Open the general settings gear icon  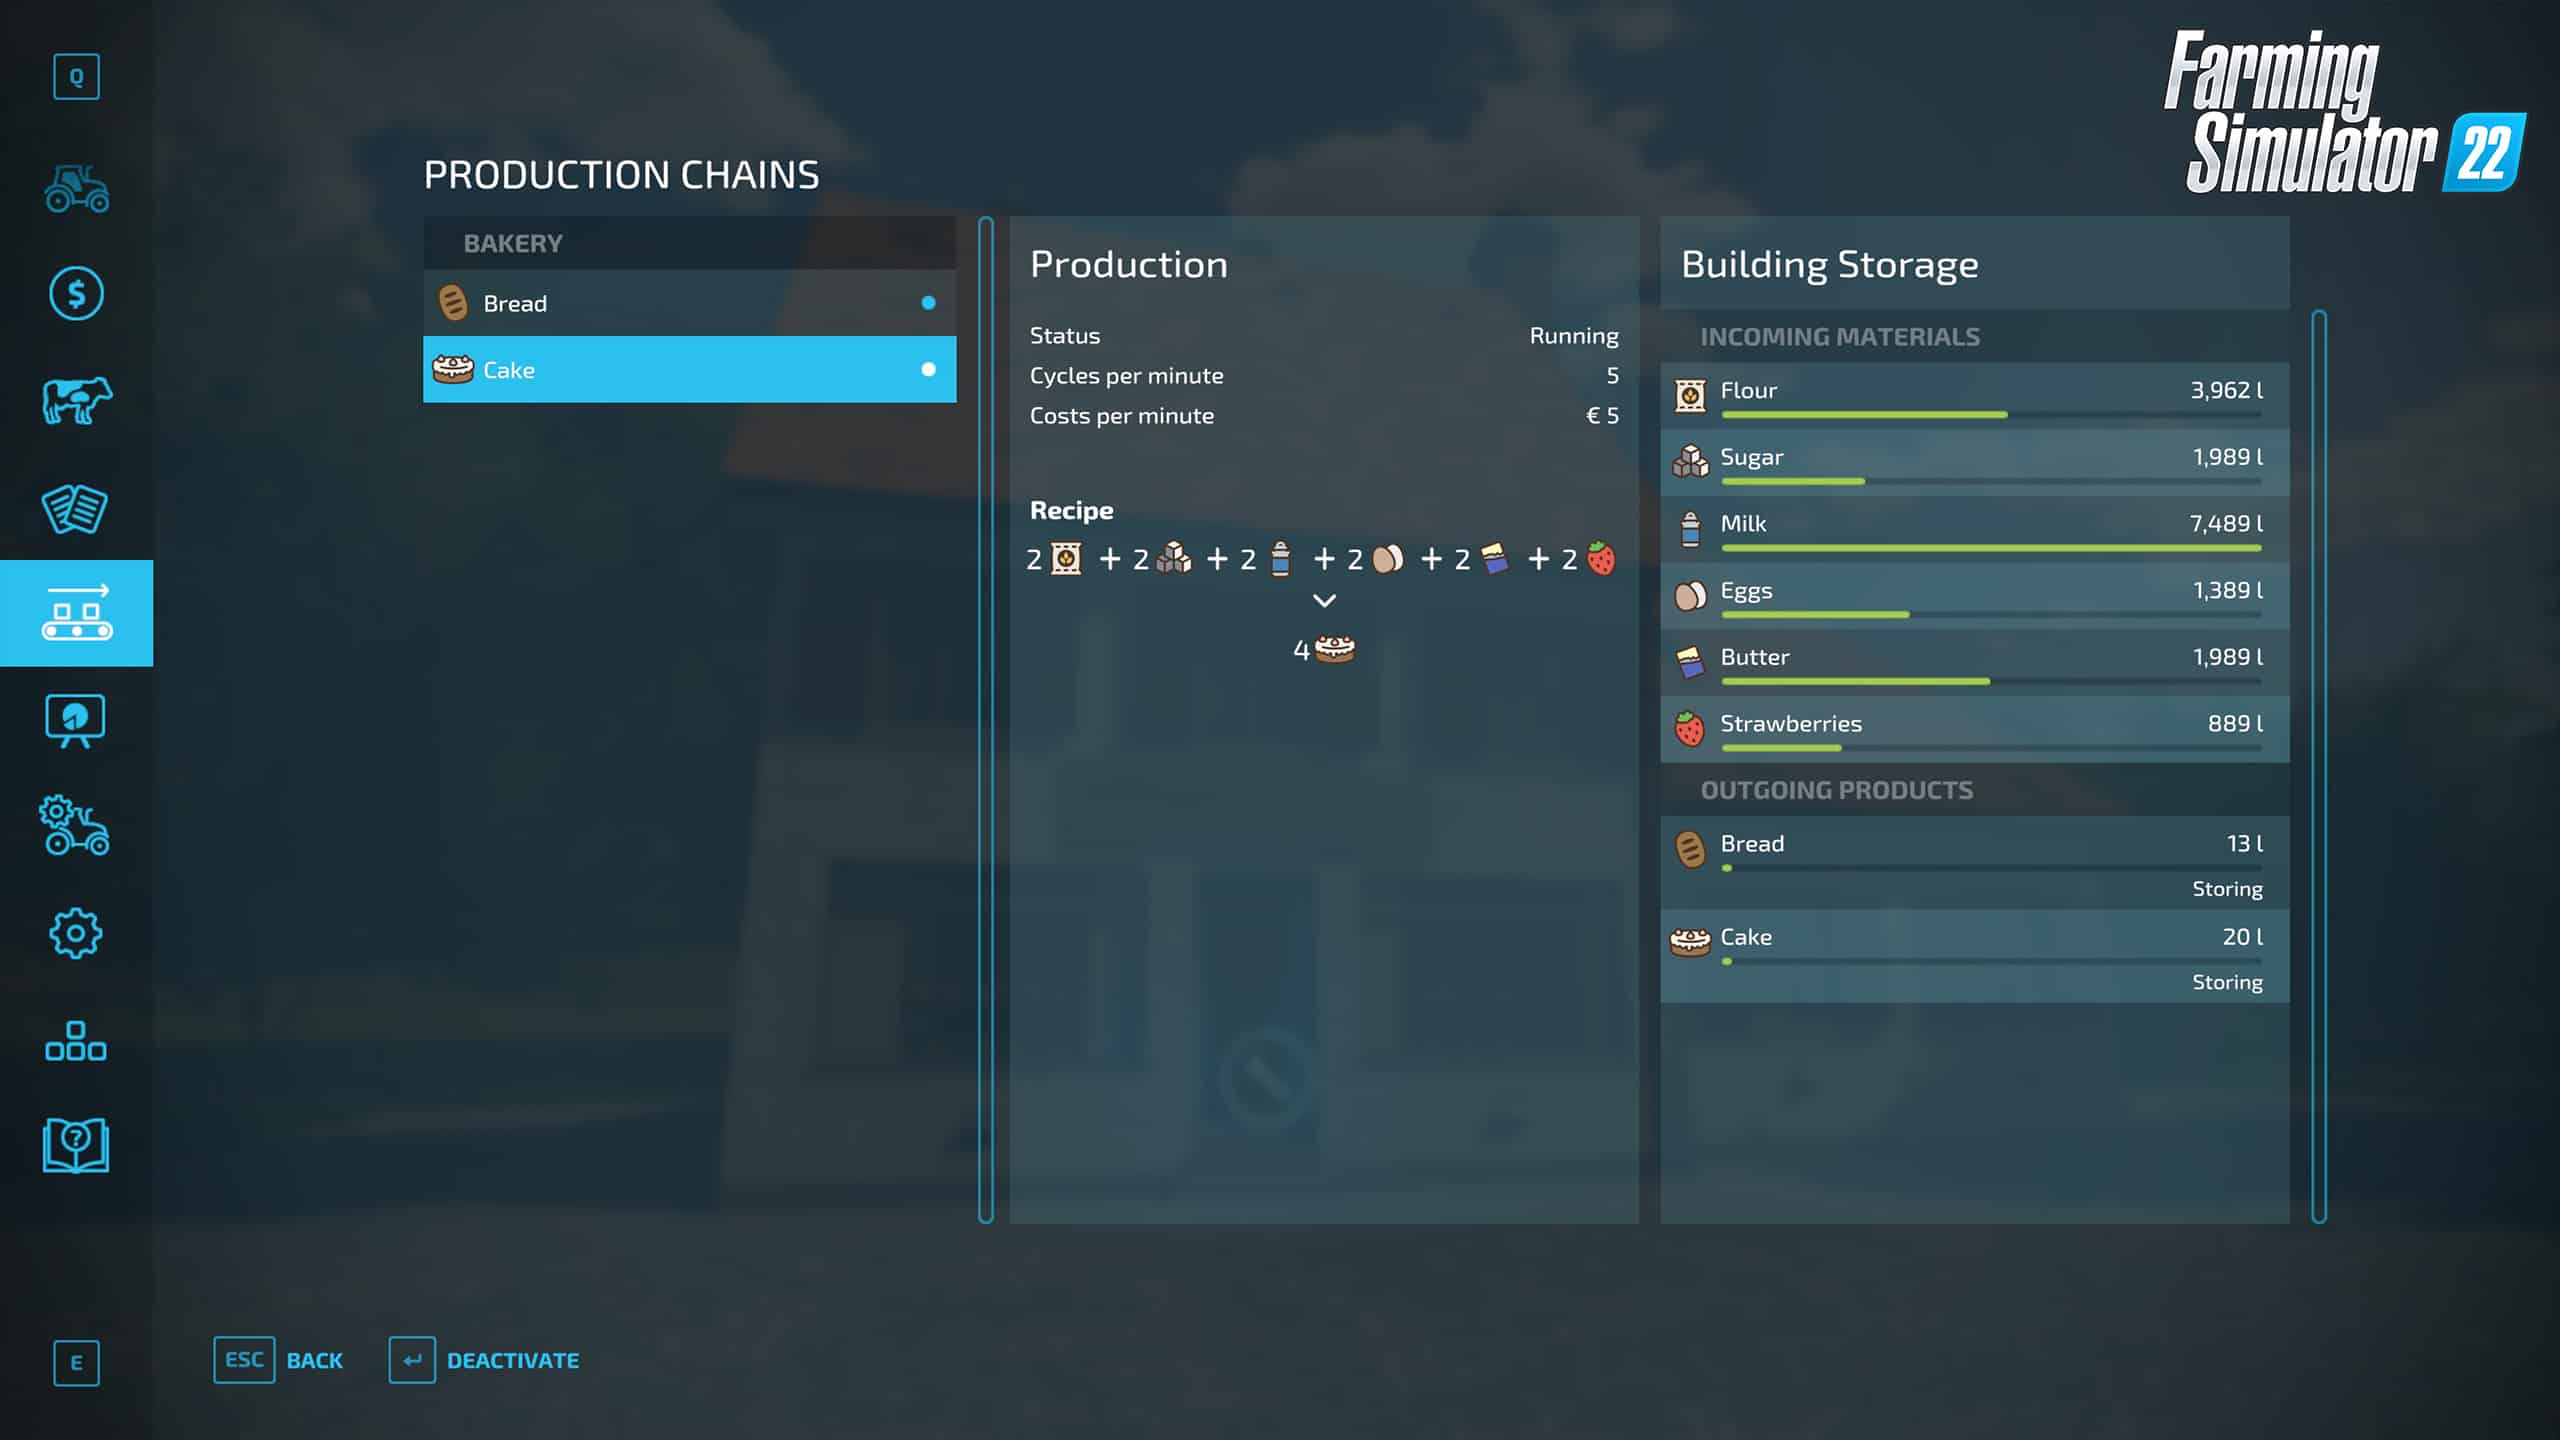click(x=76, y=933)
